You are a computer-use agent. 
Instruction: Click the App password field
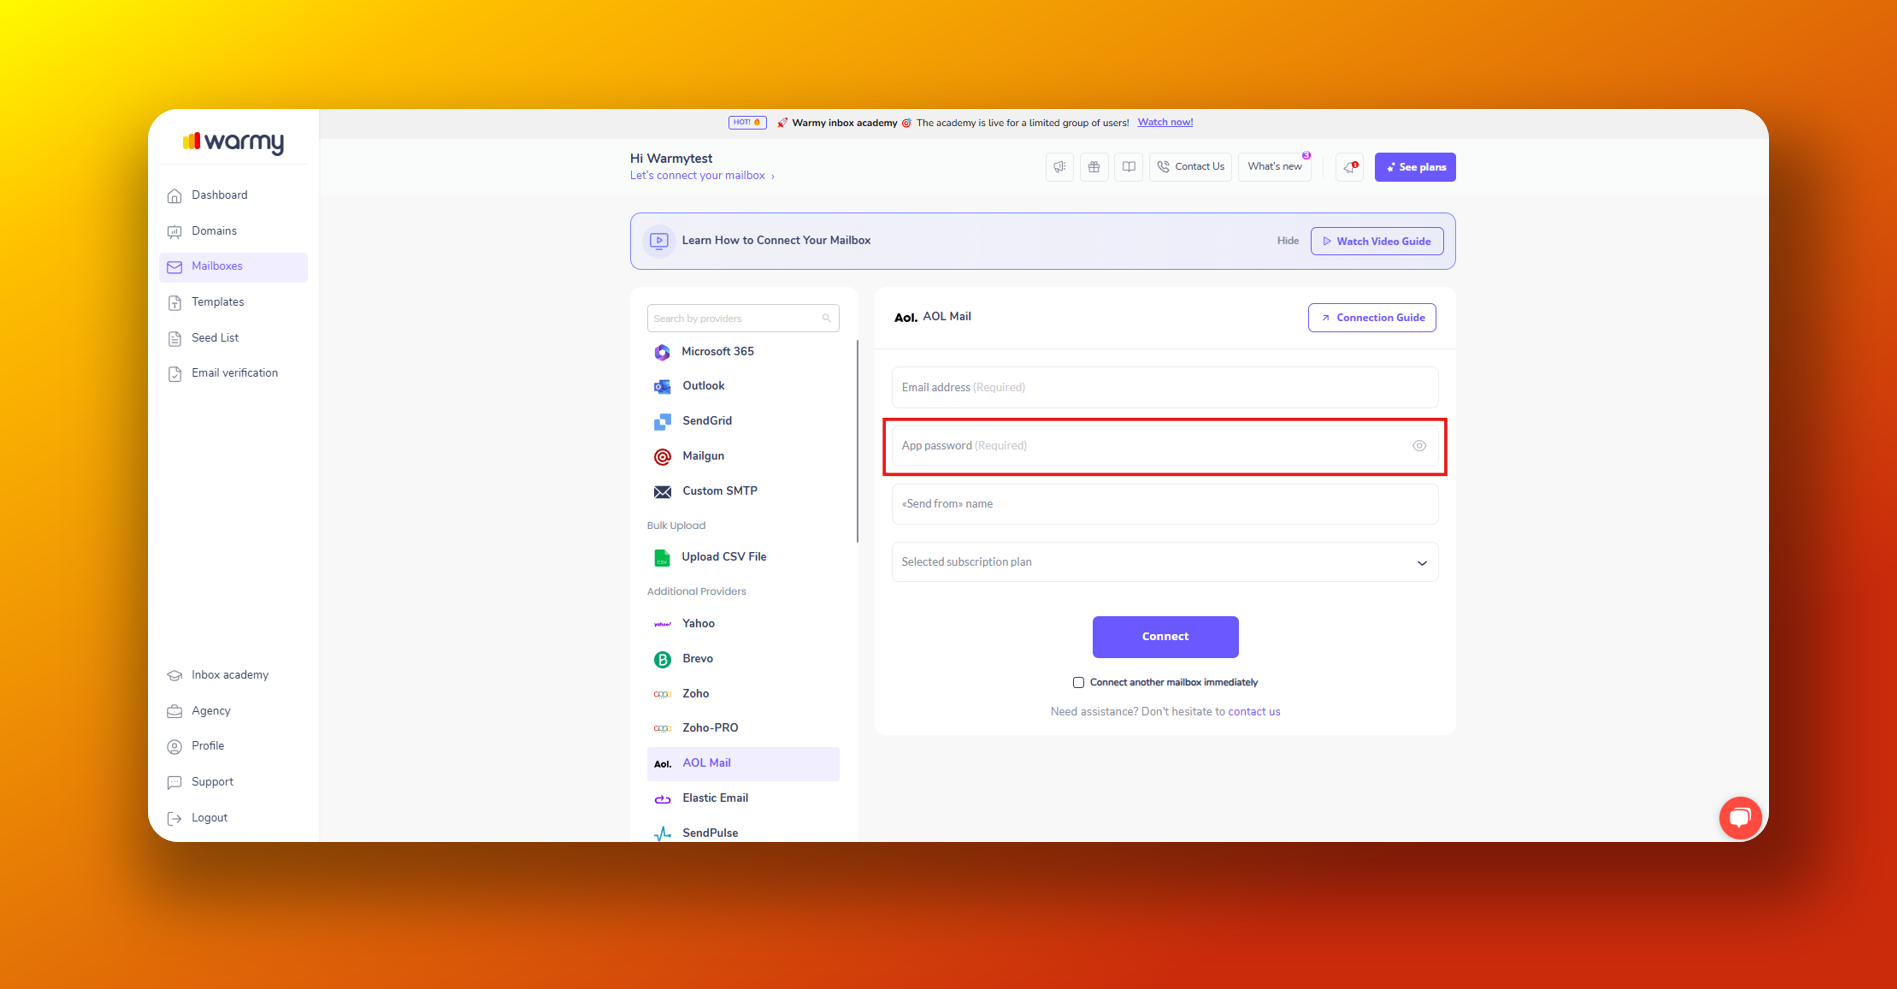[x=1165, y=446]
